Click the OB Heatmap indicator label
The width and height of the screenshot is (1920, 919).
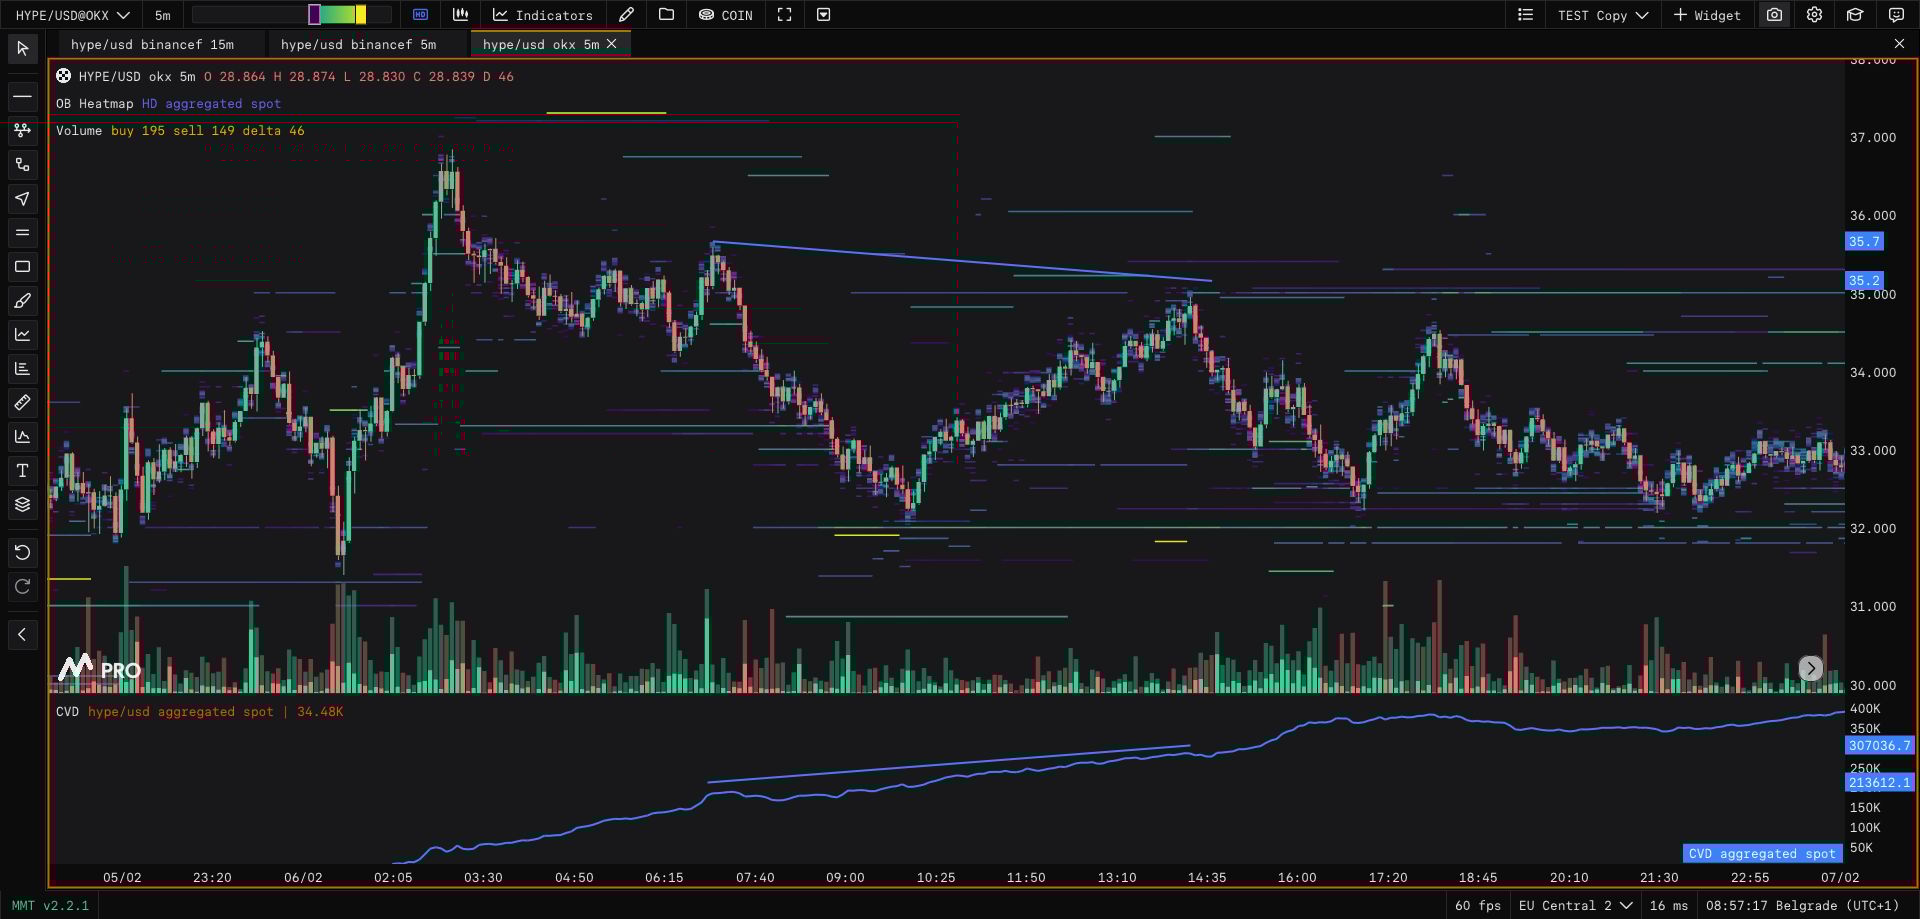click(x=94, y=104)
